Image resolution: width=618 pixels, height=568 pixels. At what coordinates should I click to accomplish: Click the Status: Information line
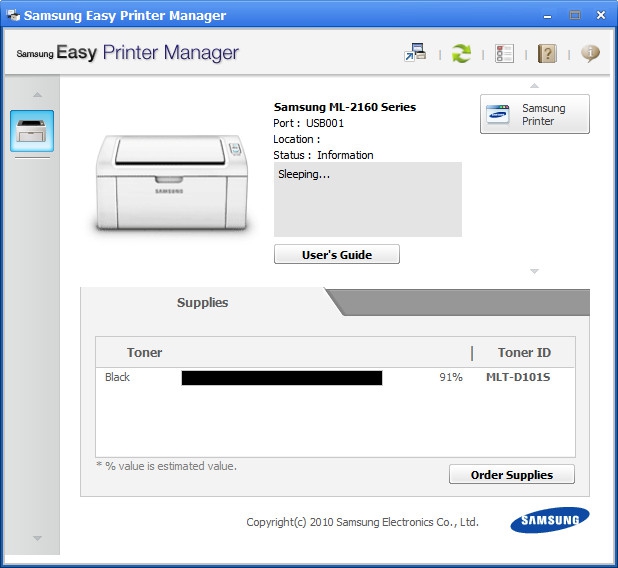[x=323, y=155]
